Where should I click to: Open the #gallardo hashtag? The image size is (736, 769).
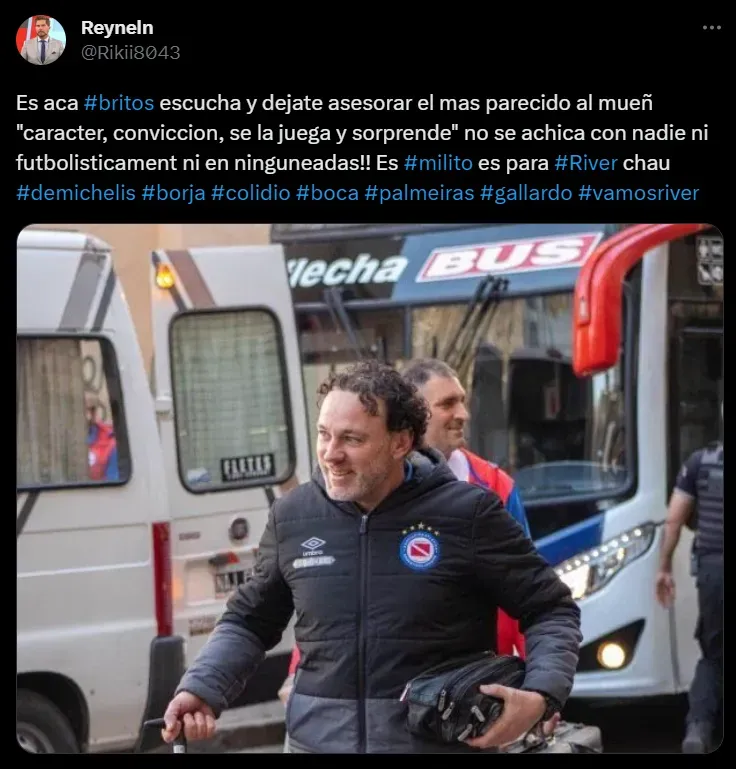(x=526, y=193)
